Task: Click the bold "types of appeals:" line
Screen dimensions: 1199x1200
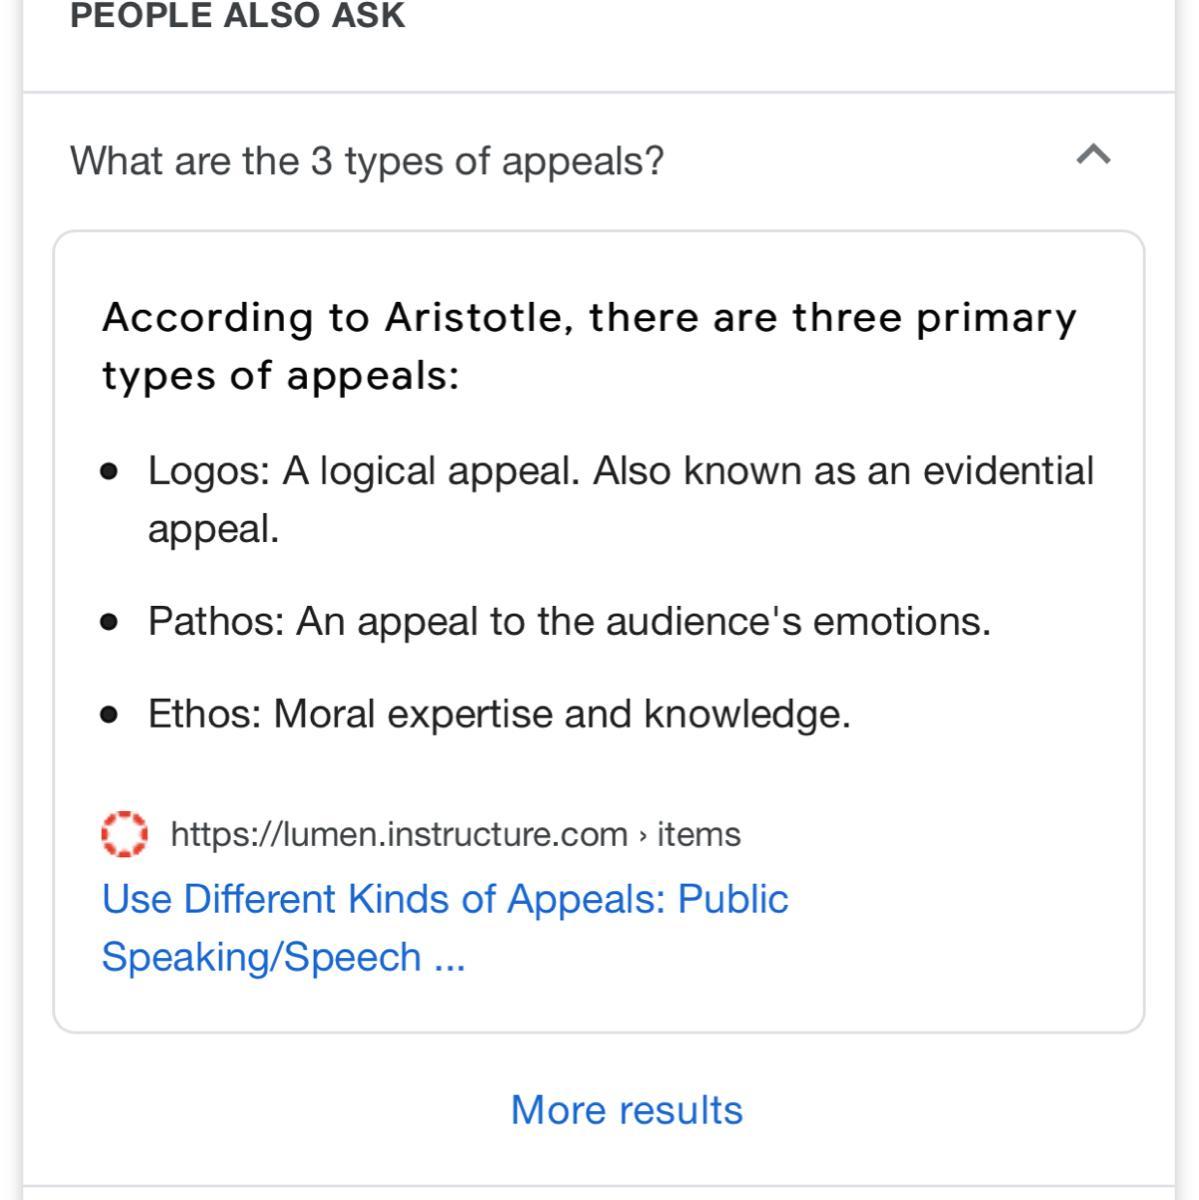Action: 281,376
